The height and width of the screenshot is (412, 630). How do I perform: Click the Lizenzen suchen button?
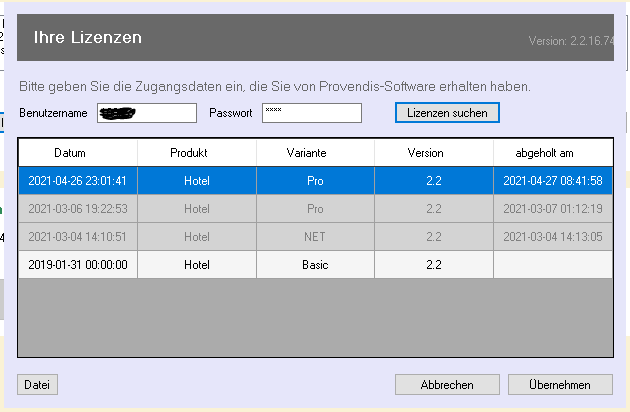[x=447, y=113]
